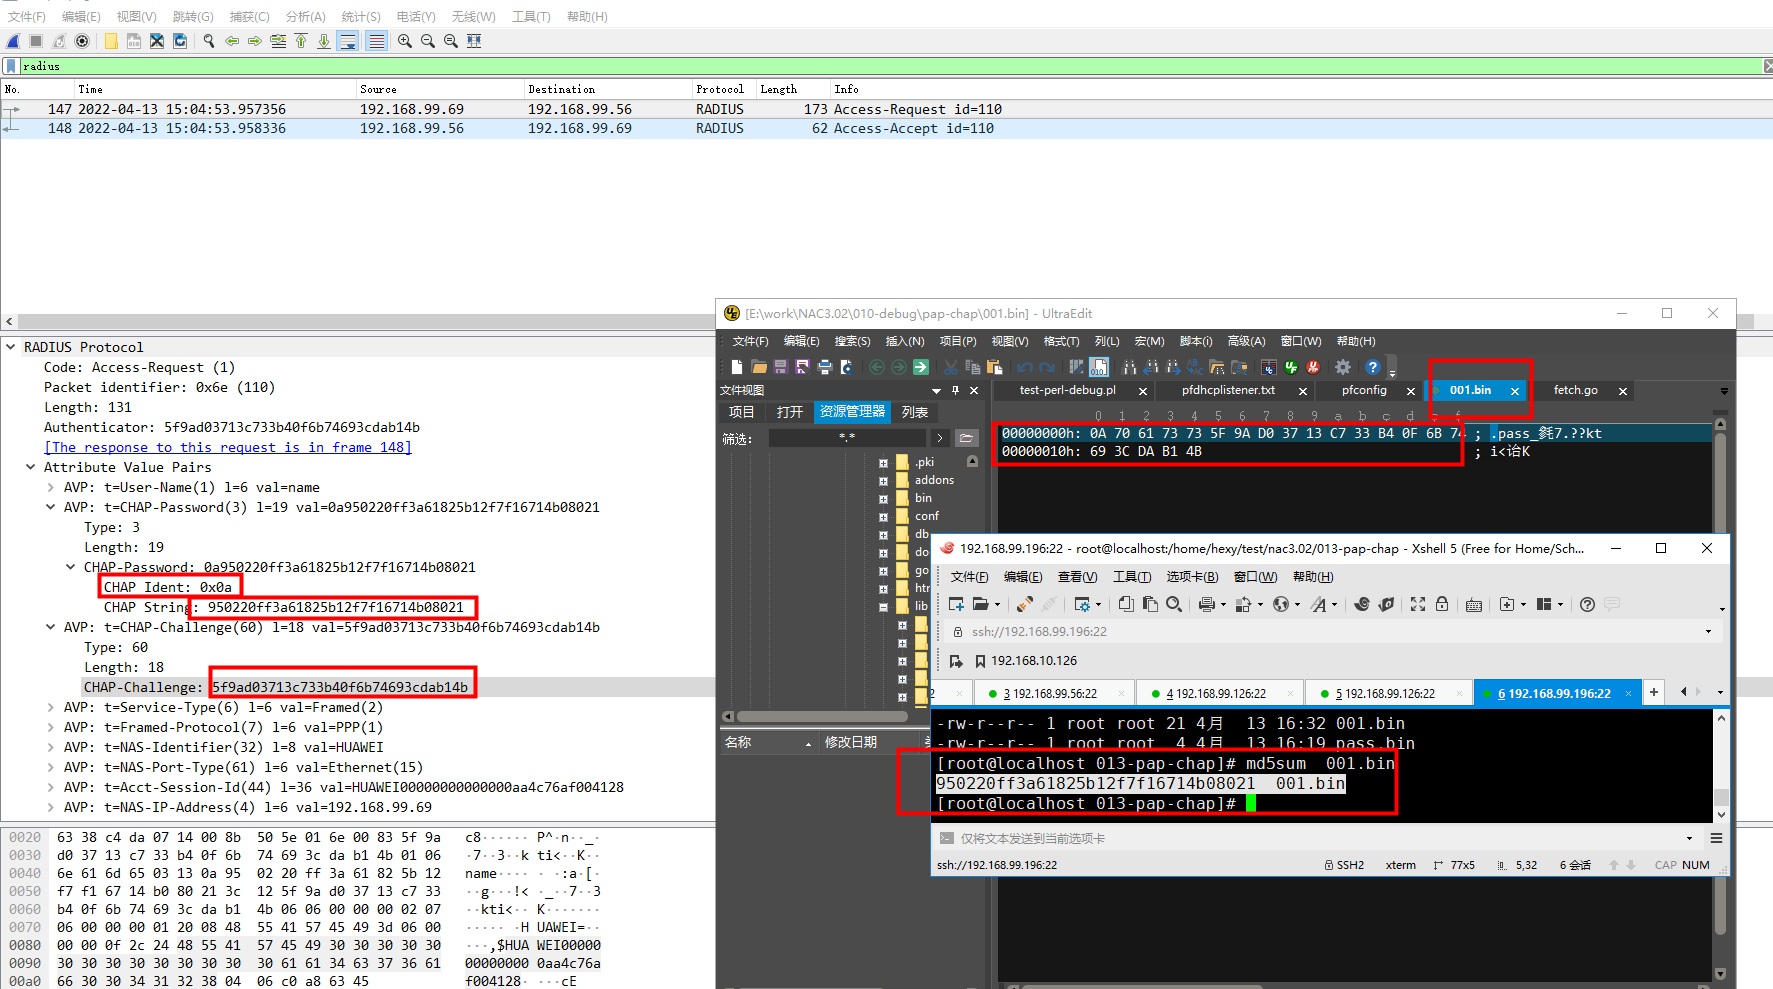Open the on-screen keyboard in Xshell
1773x989 pixels.
click(1473, 604)
